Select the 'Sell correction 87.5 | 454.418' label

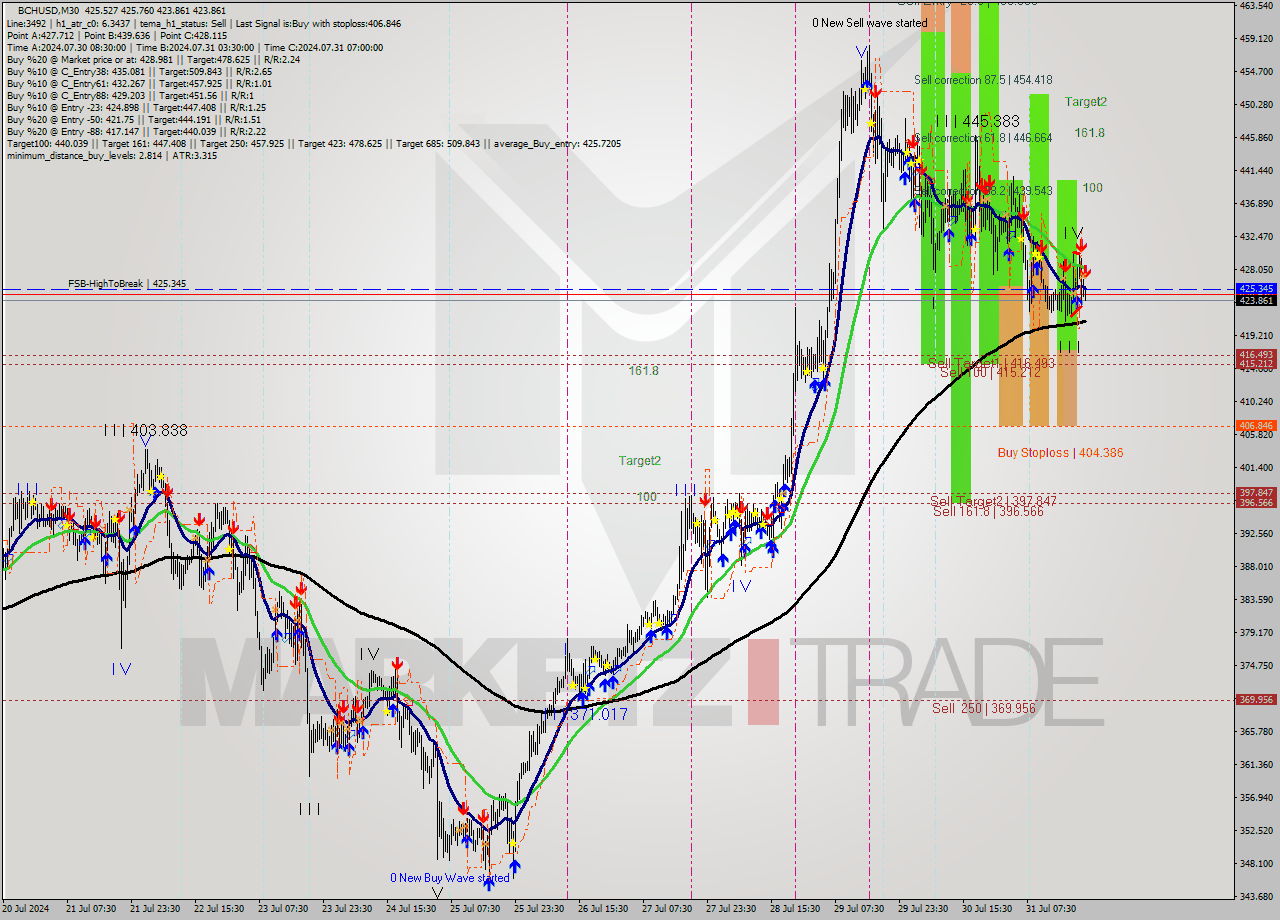983,80
